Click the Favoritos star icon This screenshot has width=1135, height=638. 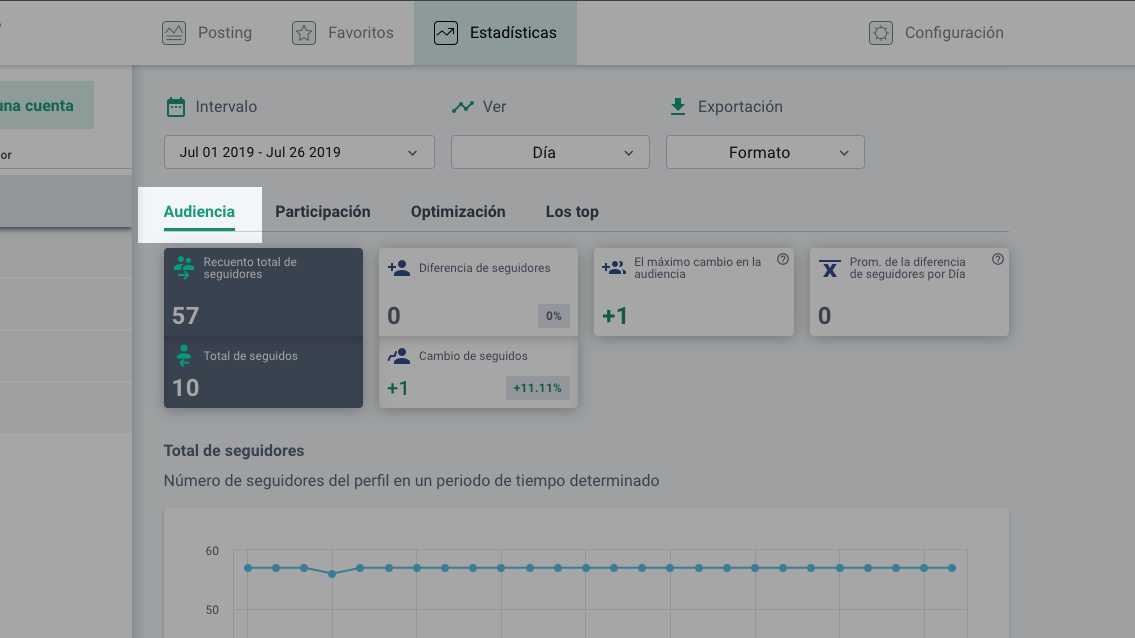(304, 33)
